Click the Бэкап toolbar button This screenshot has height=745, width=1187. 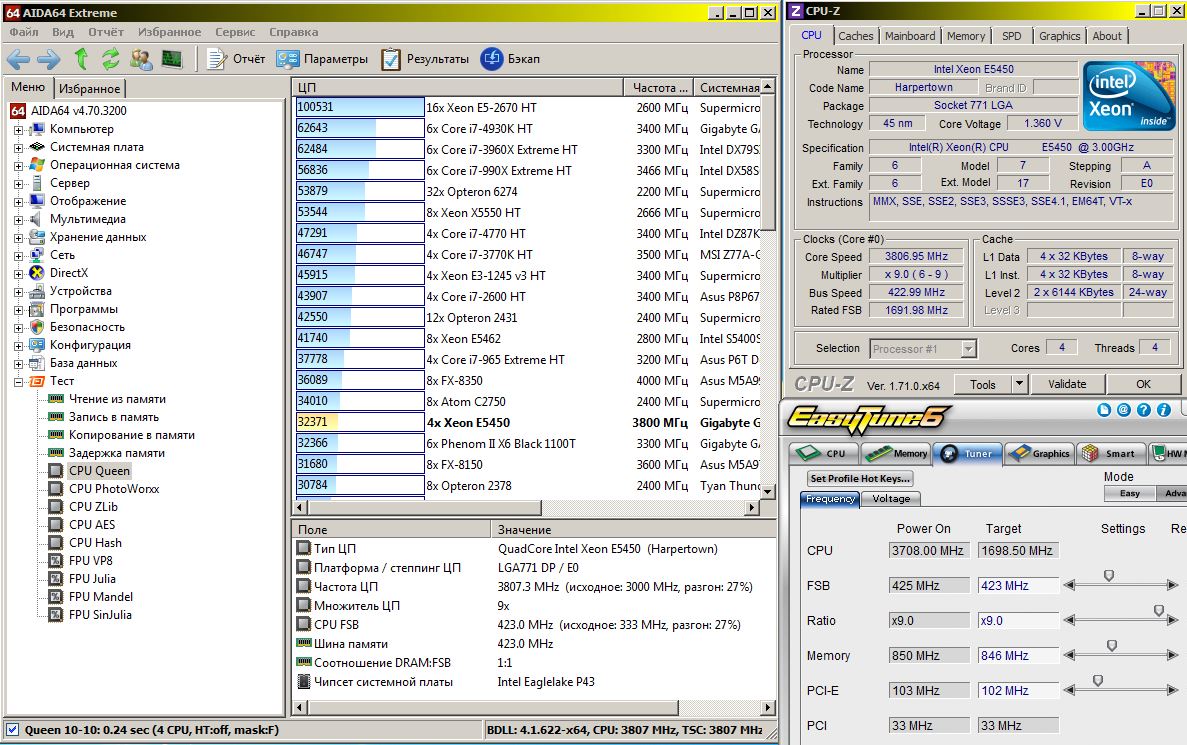[511, 59]
